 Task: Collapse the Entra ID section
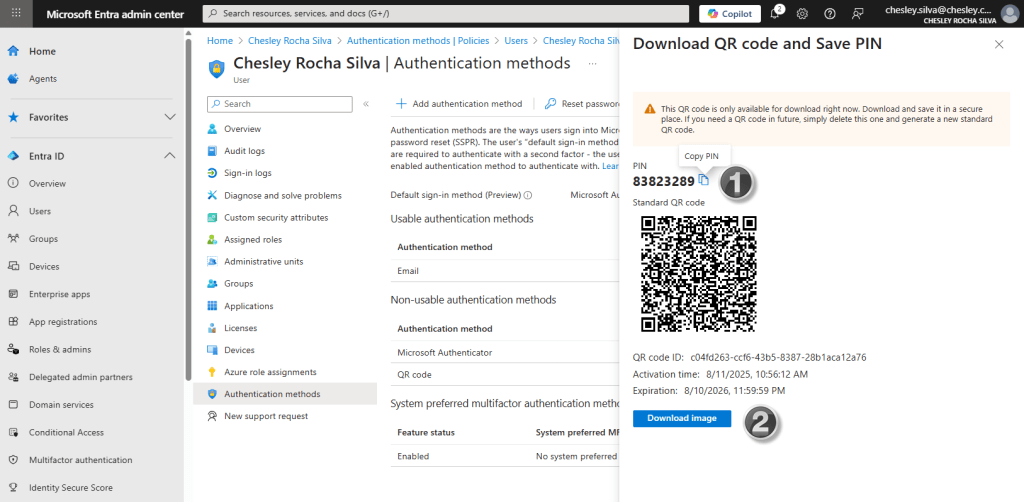tap(170, 156)
